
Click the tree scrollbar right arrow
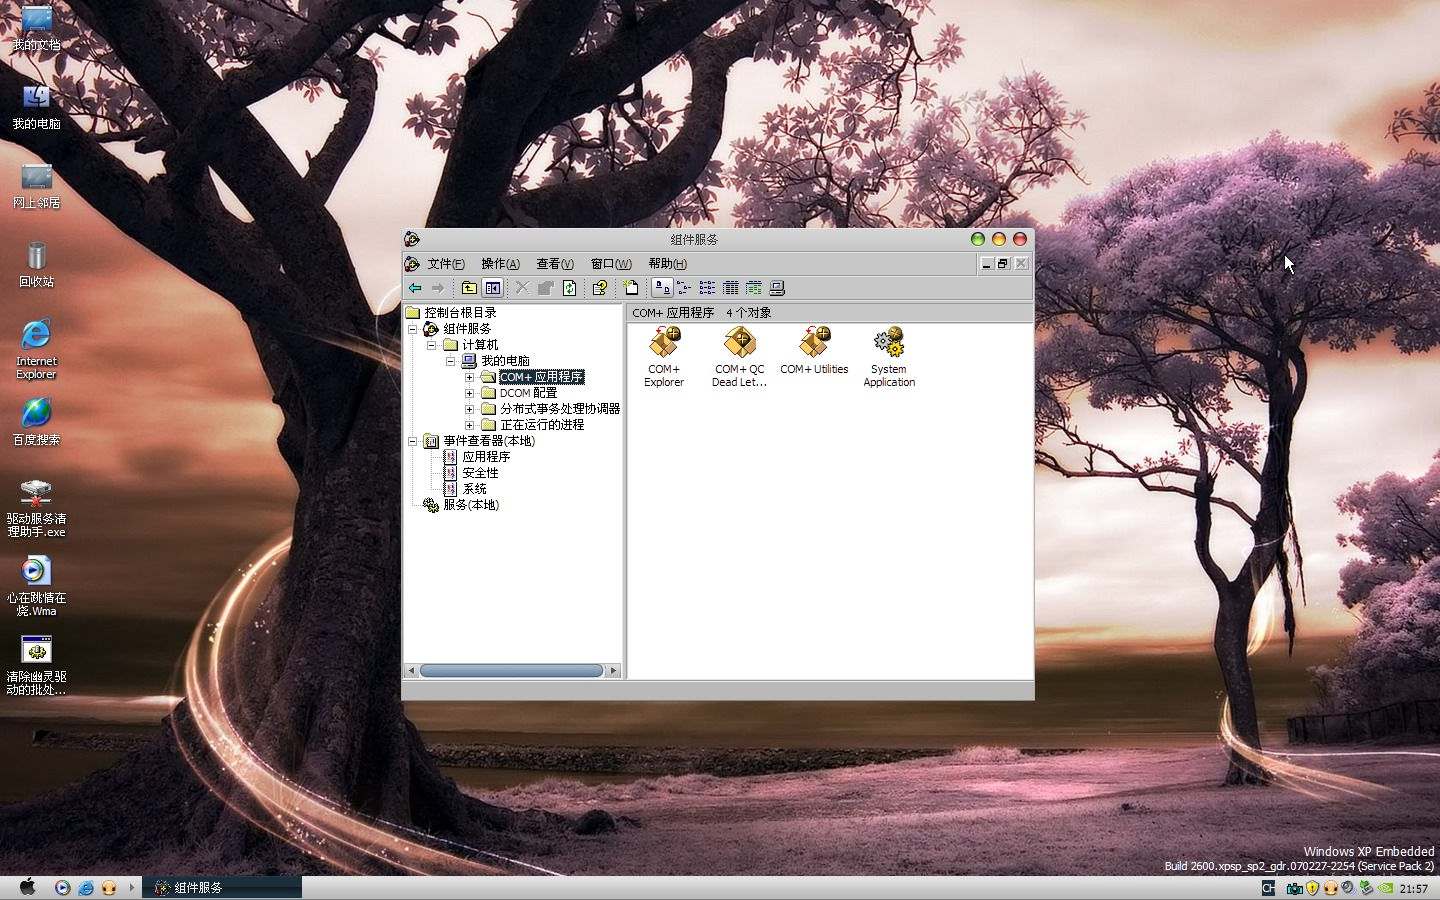pyautogui.click(x=613, y=670)
